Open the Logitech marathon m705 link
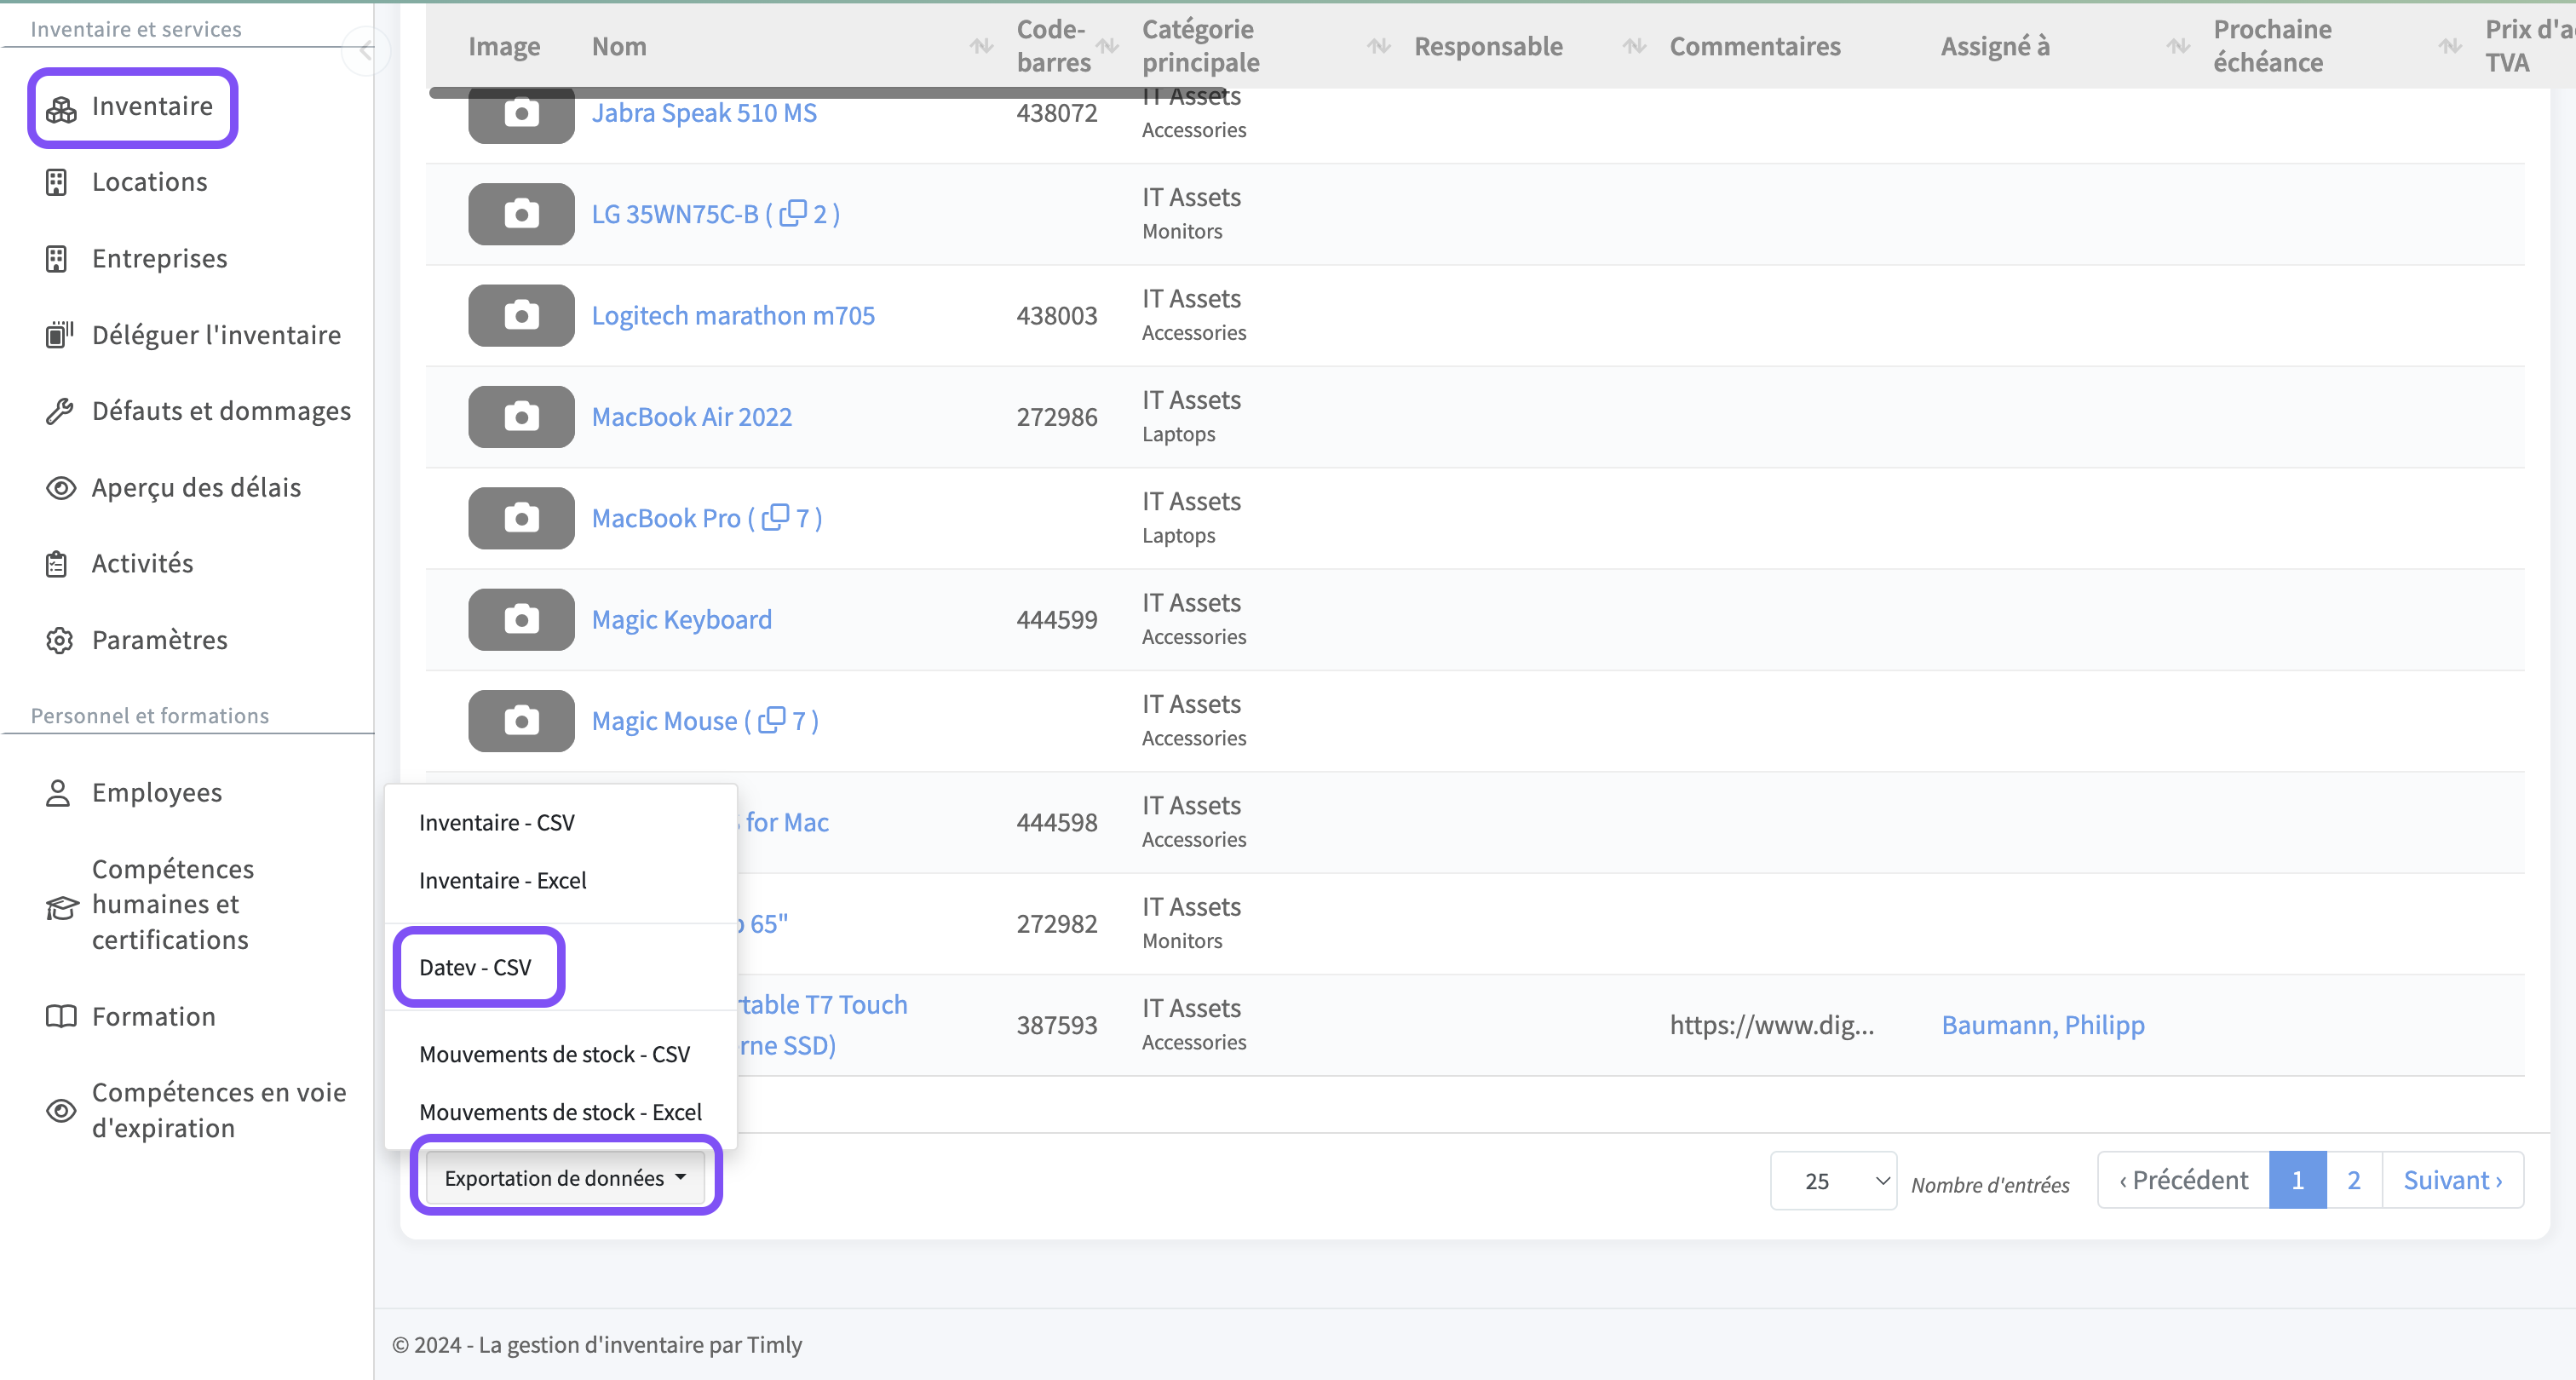 tap(733, 316)
